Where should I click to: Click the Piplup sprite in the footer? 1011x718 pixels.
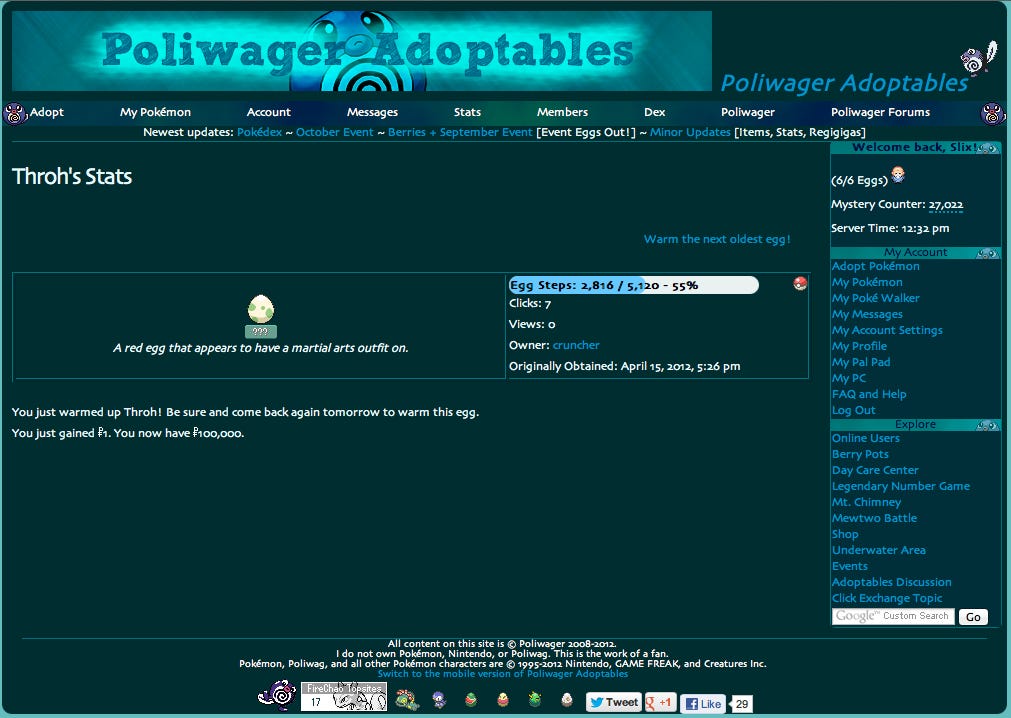[439, 699]
